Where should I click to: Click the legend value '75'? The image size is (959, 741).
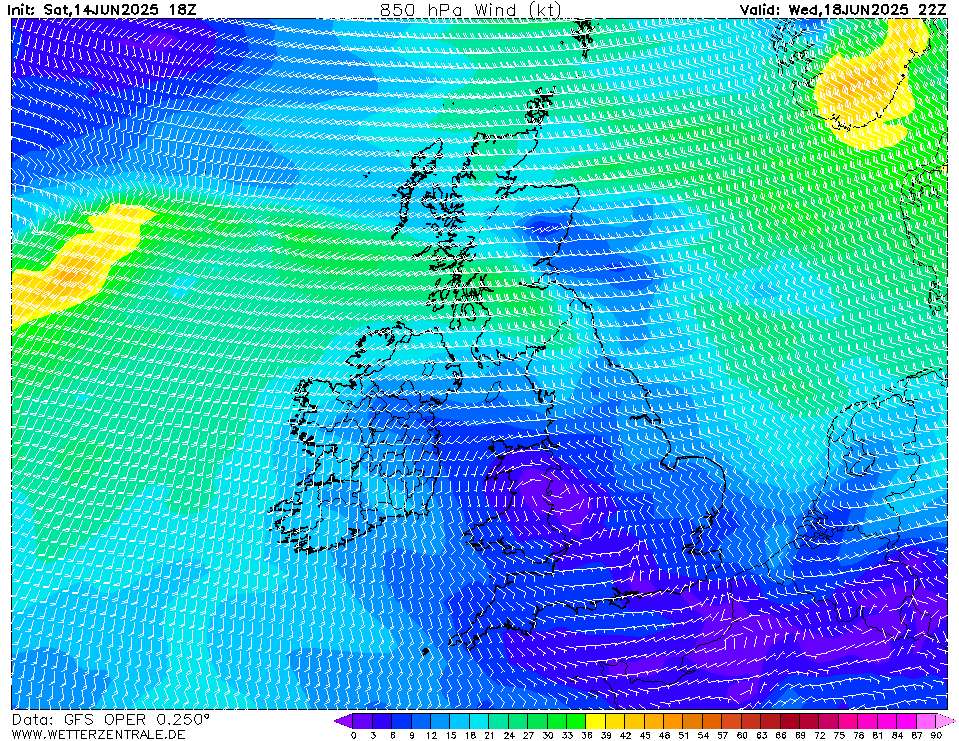[x=839, y=735]
